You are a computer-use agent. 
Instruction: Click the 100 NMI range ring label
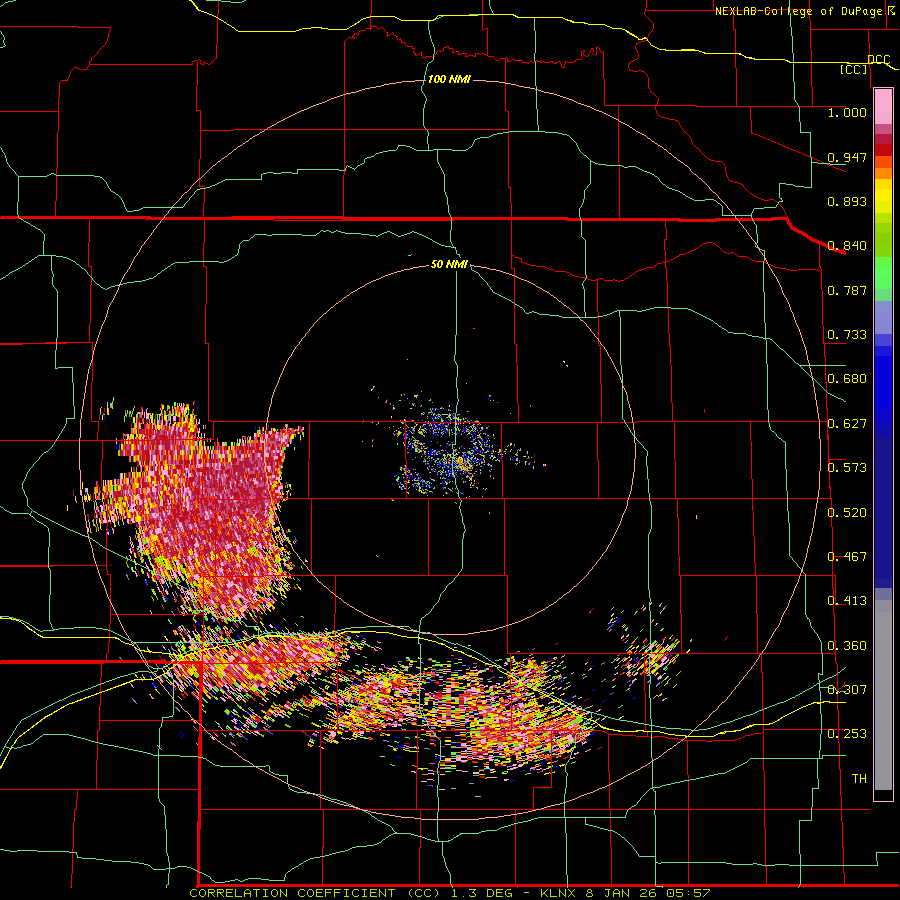pos(449,79)
